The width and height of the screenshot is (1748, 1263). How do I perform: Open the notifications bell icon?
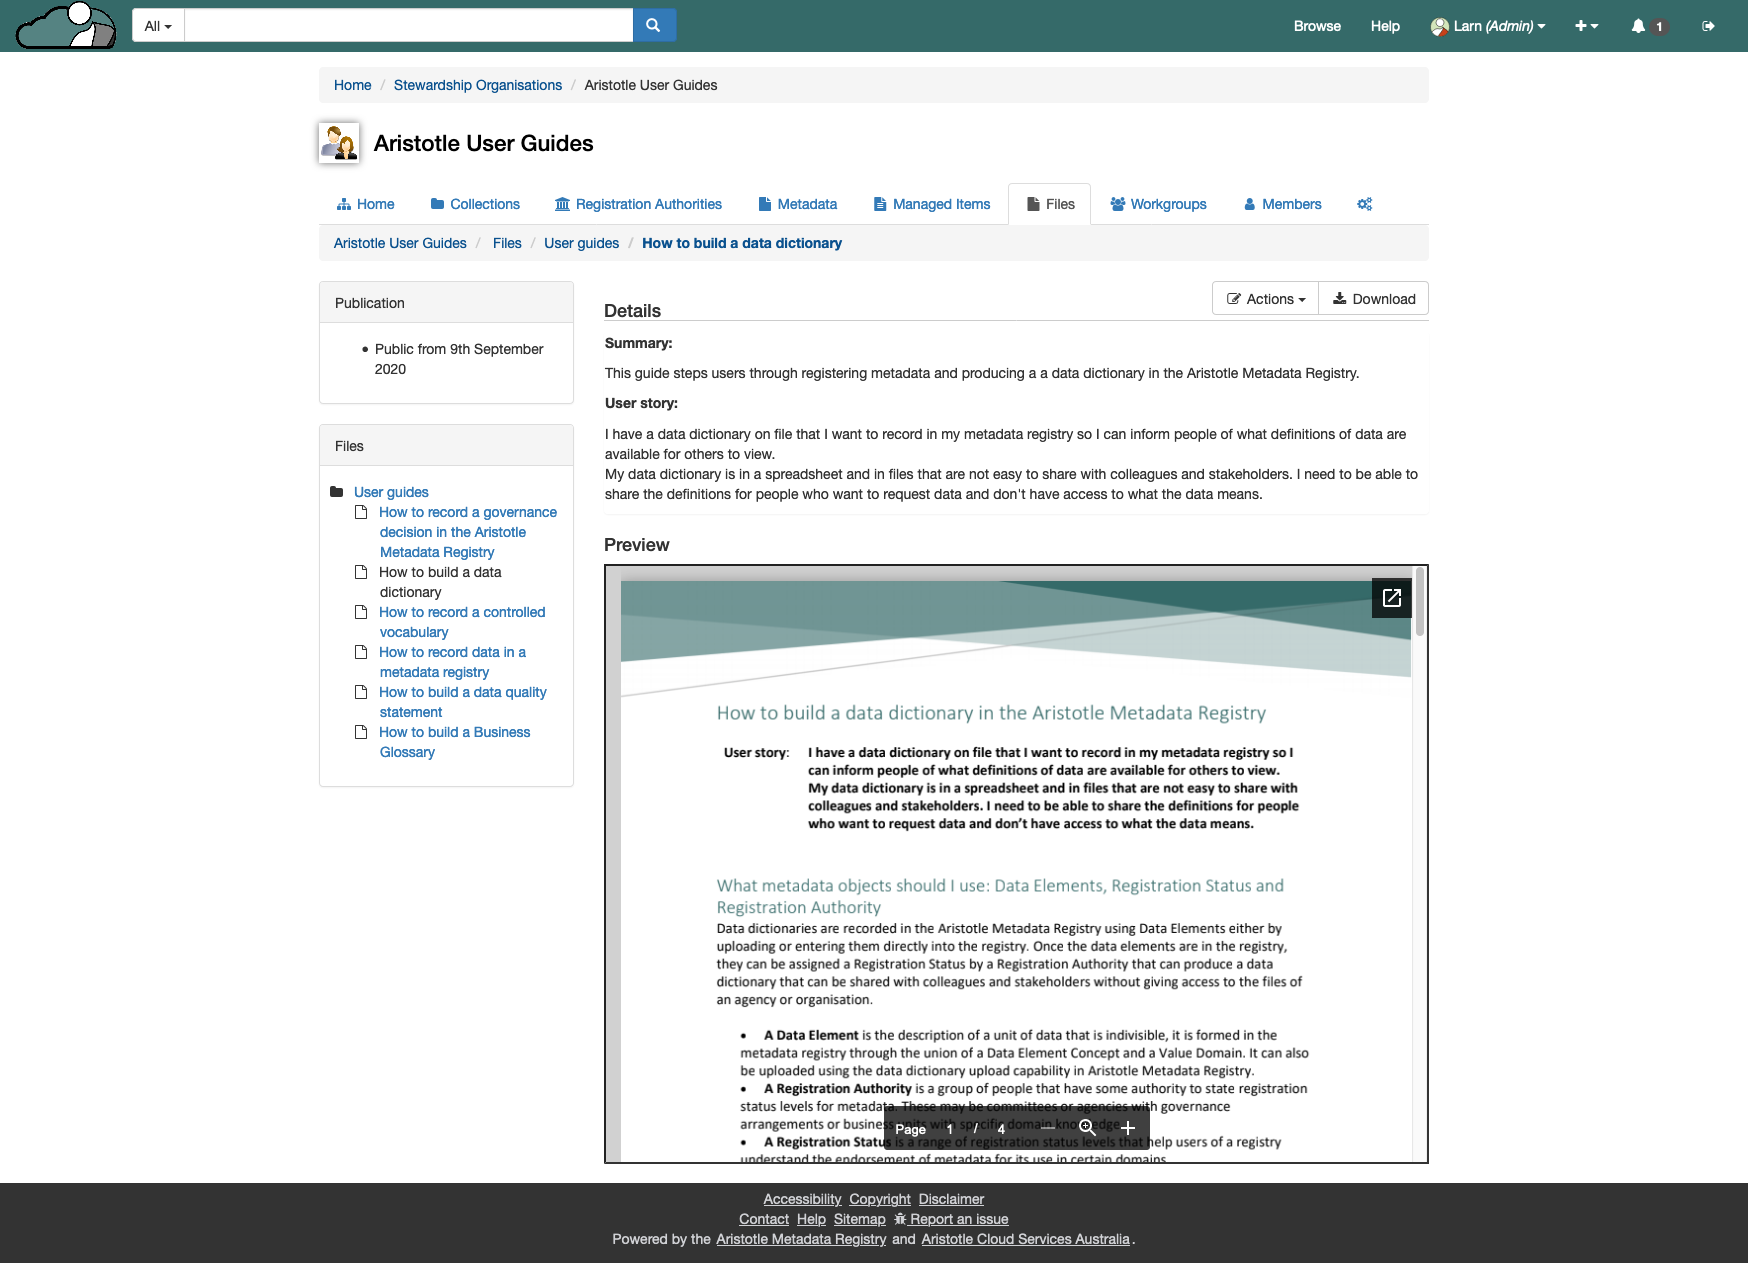click(1638, 26)
